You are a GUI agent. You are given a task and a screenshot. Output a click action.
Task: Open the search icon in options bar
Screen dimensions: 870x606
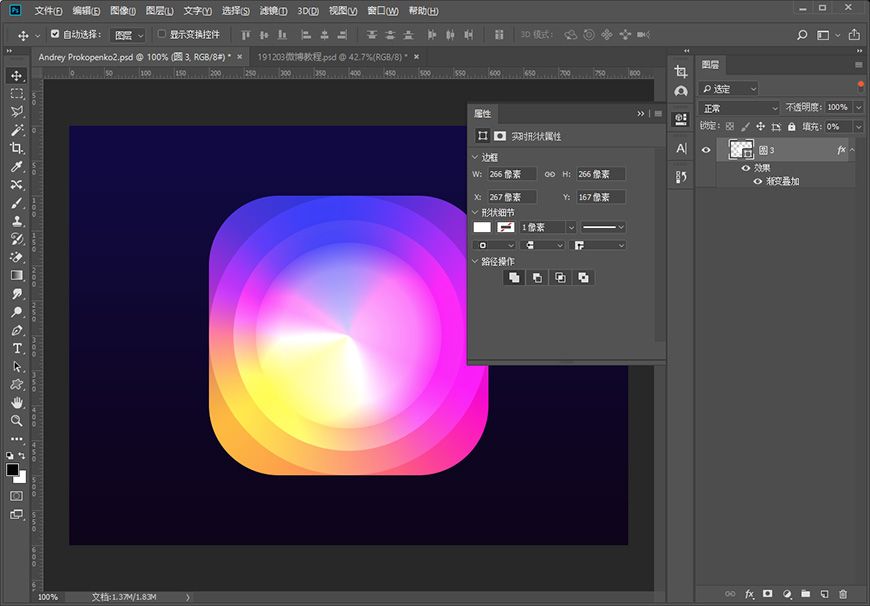click(x=802, y=35)
